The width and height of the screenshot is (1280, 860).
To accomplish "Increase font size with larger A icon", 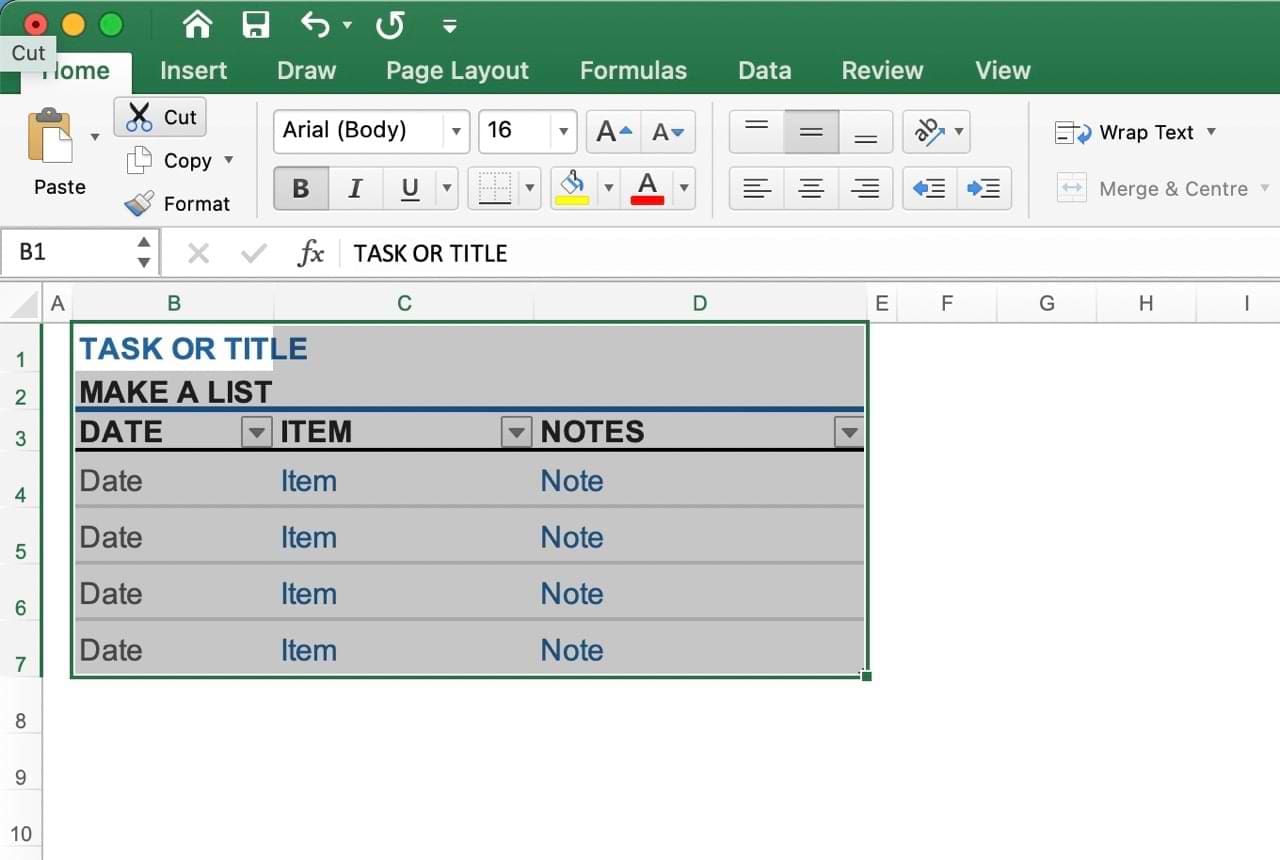I will pyautogui.click(x=613, y=131).
